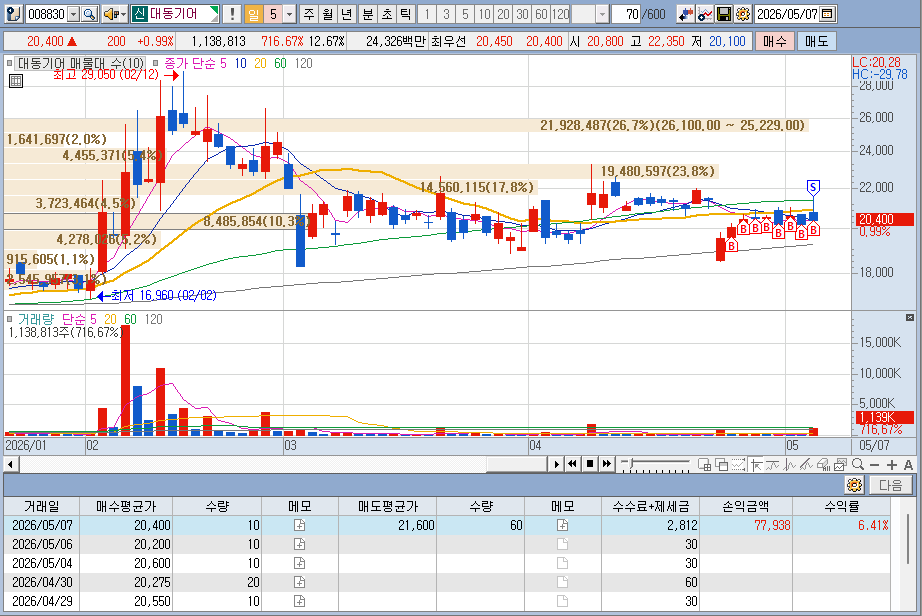Click the 손익금액 column header
Viewport: 922px width, 616px height.
(746, 506)
